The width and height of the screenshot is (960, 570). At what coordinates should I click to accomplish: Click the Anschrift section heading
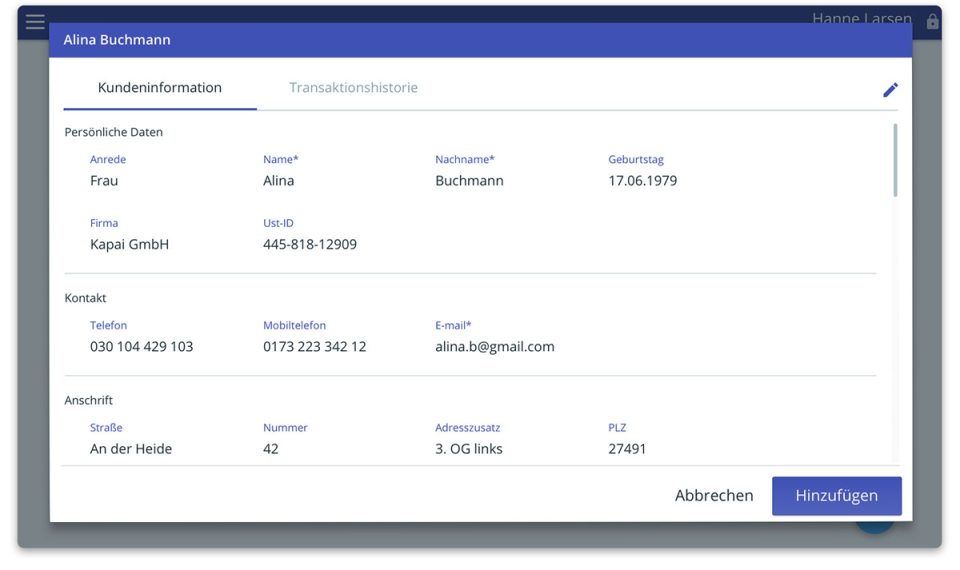89,400
